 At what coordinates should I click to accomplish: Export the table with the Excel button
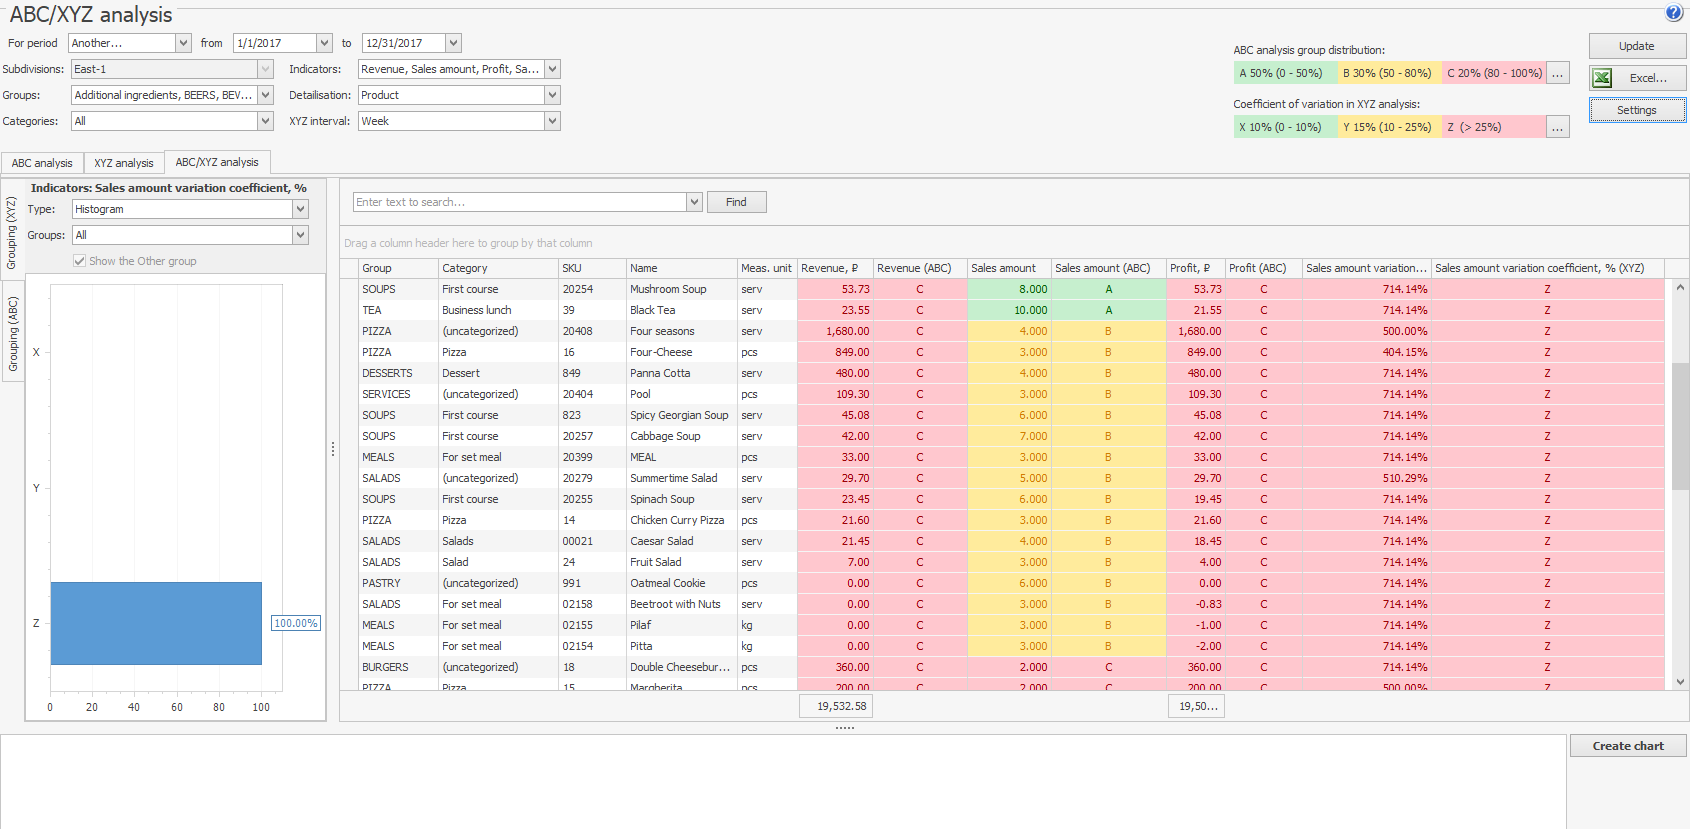point(1637,78)
